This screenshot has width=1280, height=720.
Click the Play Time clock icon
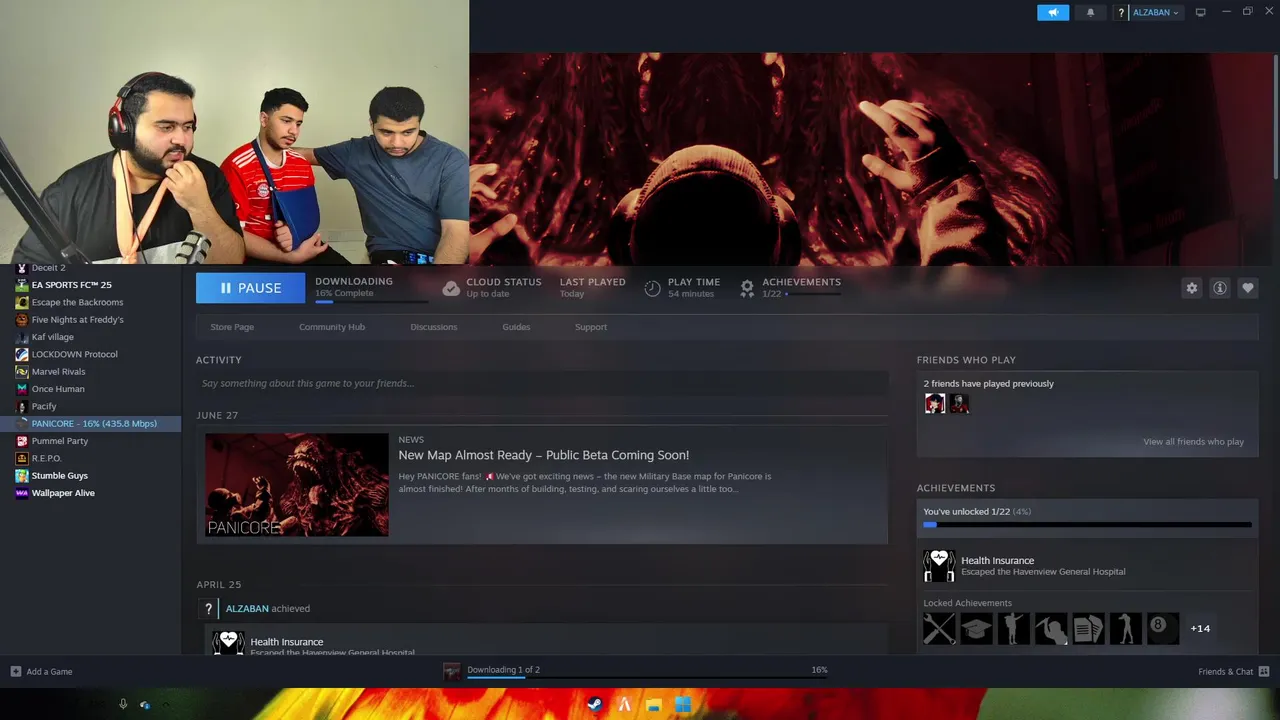tap(652, 288)
